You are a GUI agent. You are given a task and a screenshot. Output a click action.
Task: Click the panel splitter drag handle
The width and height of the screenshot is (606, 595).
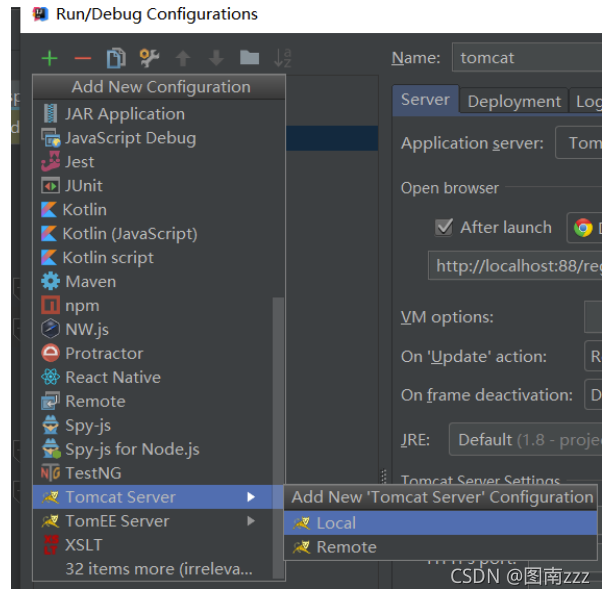coord(384,476)
